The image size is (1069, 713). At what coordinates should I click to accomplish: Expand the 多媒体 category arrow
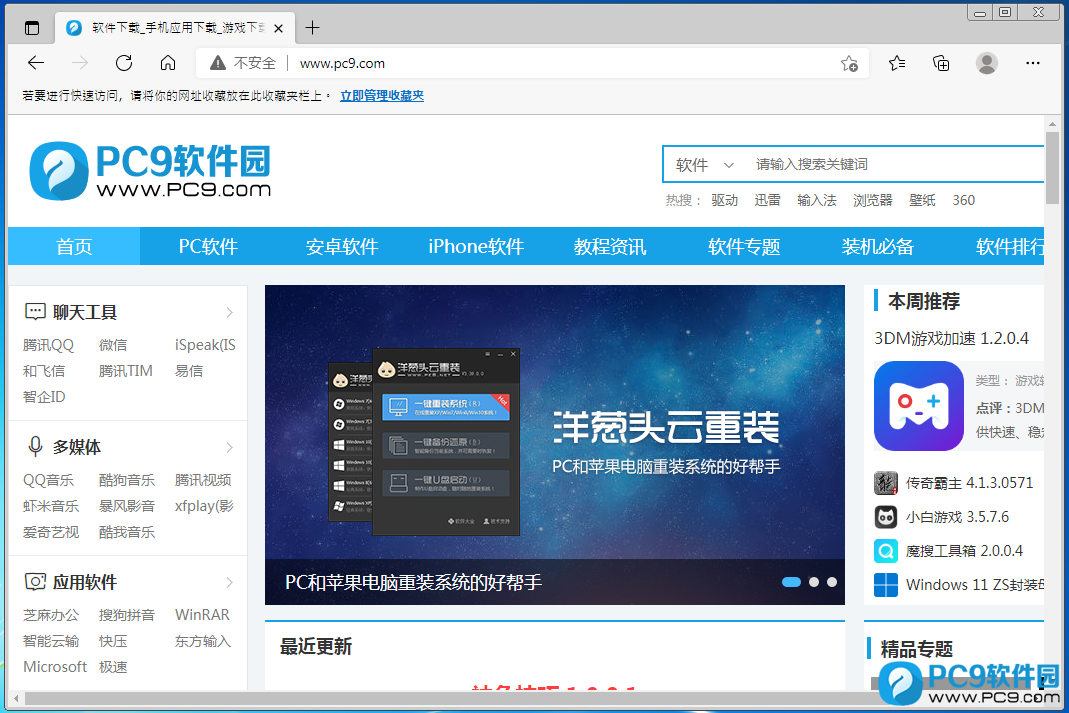pyautogui.click(x=230, y=447)
